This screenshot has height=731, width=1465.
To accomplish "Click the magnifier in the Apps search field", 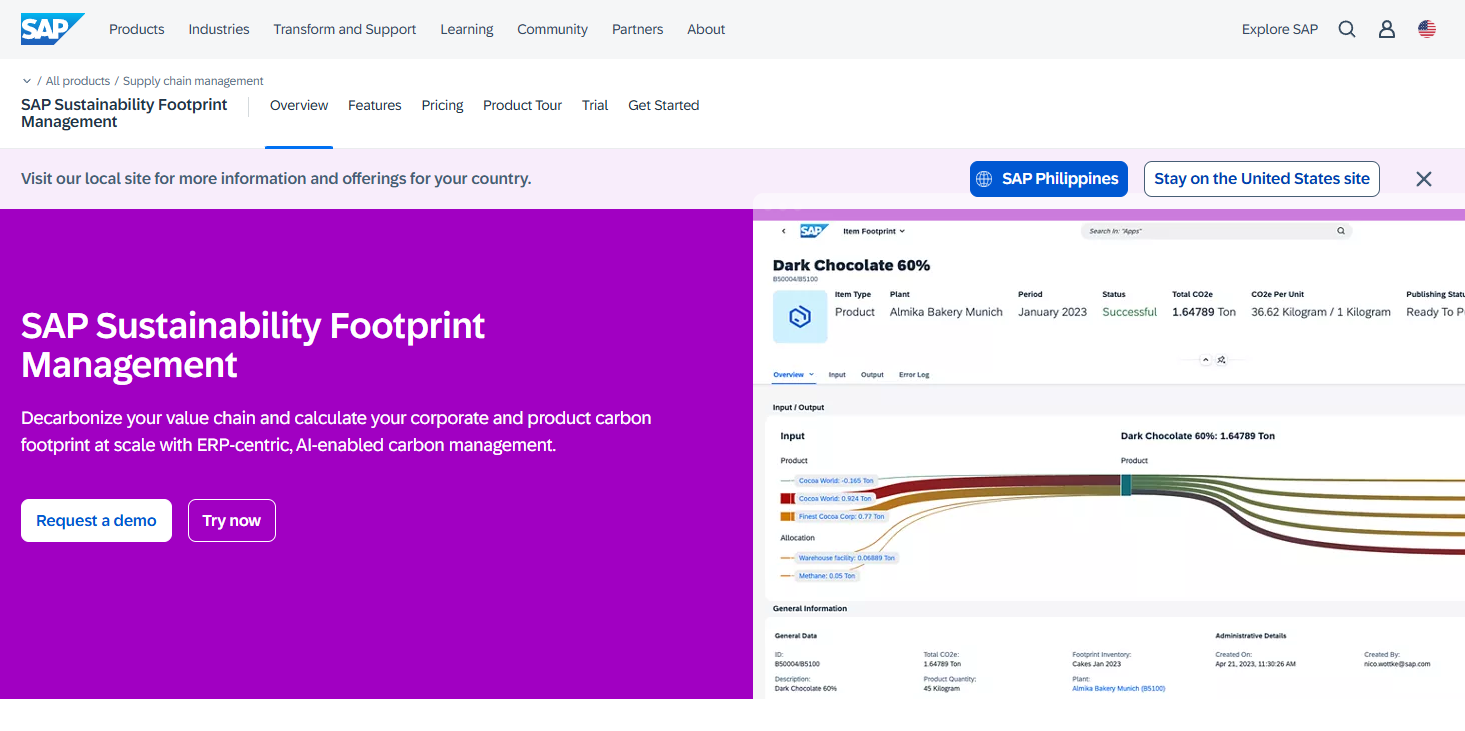I will [1341, 231].
